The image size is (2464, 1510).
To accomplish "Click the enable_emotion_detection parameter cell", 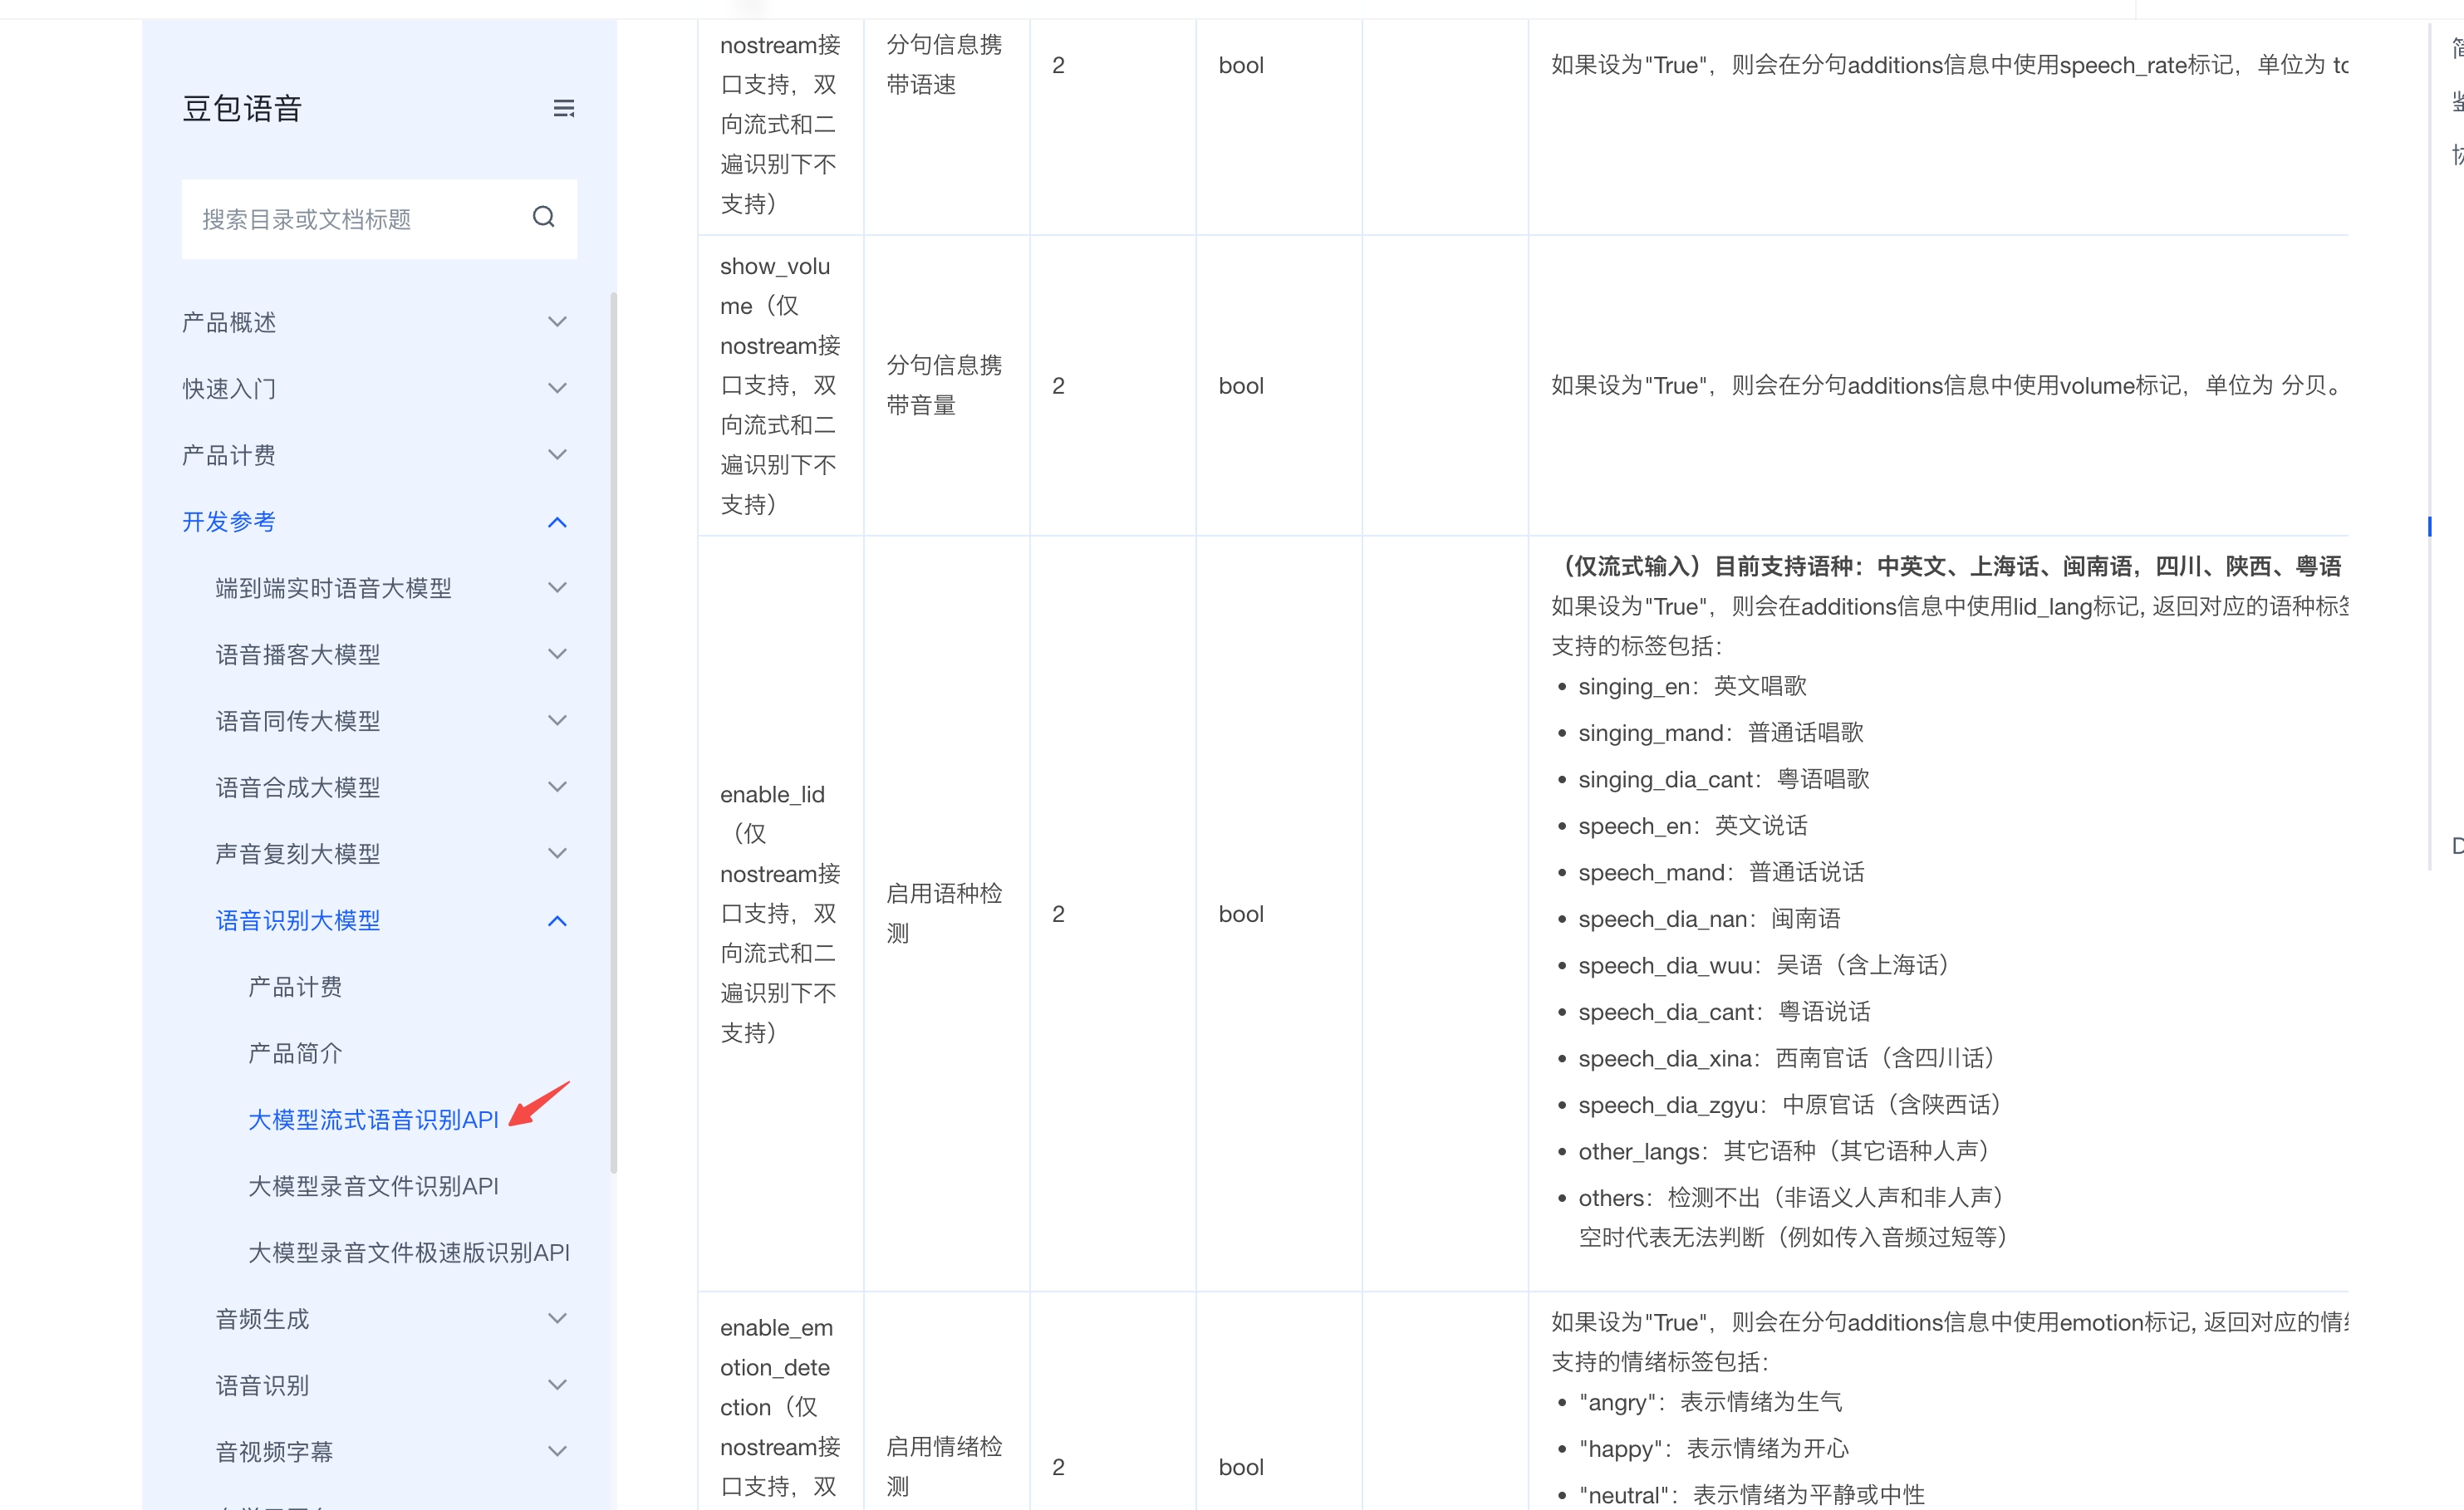I will 780,1402.
